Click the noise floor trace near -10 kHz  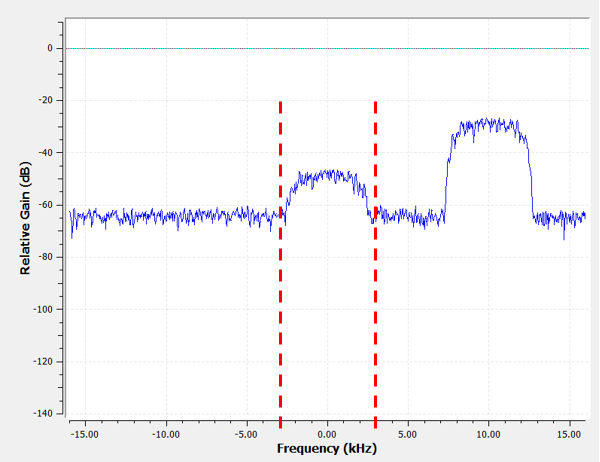pos(165,215)
